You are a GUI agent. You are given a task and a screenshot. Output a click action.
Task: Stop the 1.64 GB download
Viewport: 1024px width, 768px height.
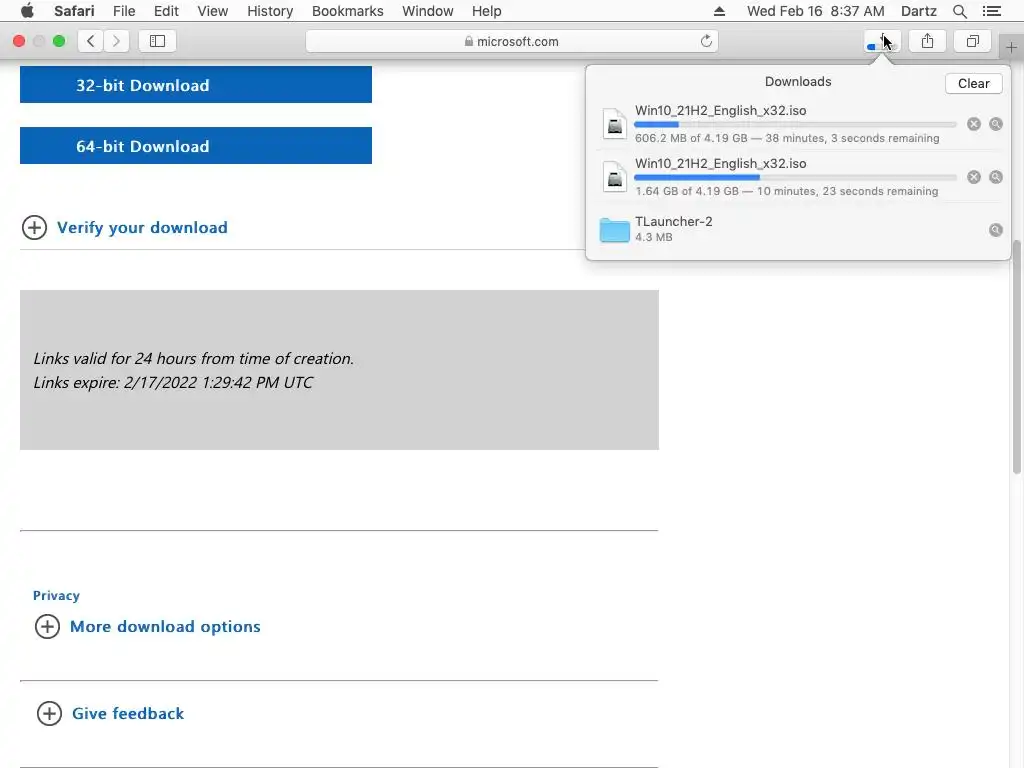974,177
